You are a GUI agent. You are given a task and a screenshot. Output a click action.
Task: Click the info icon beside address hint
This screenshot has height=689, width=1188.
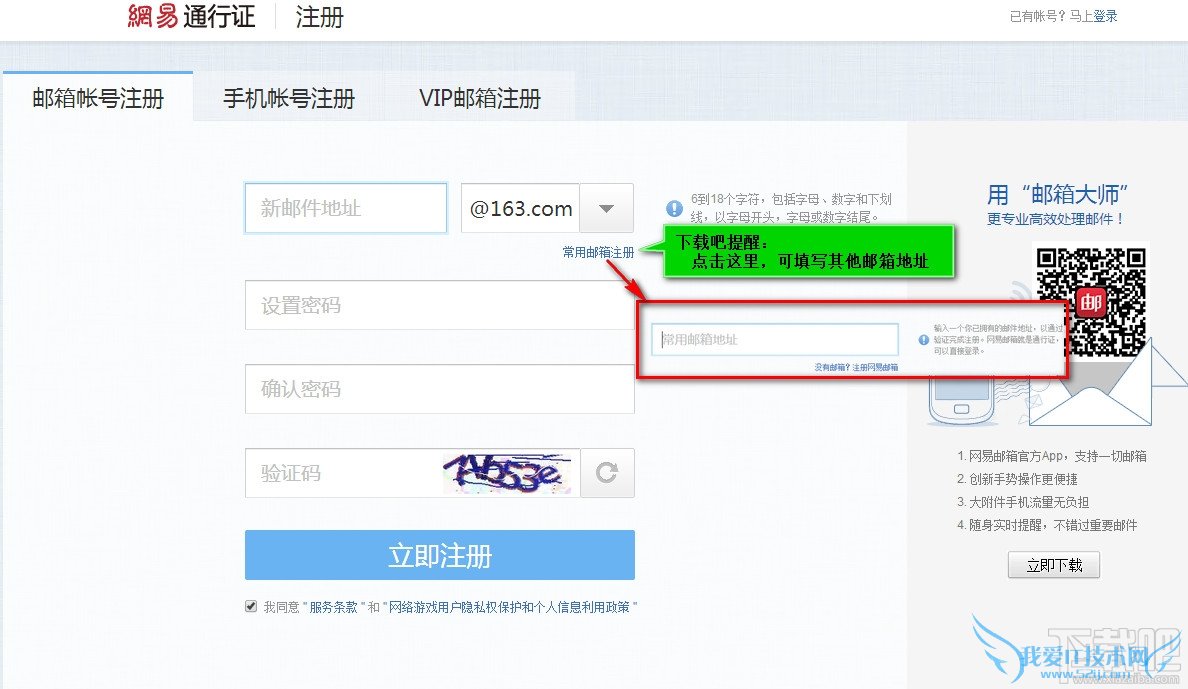(674, 208)
